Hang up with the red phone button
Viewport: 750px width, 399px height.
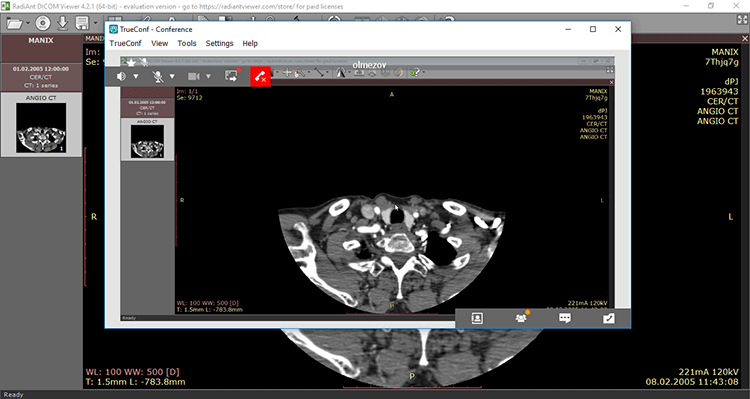260,77
